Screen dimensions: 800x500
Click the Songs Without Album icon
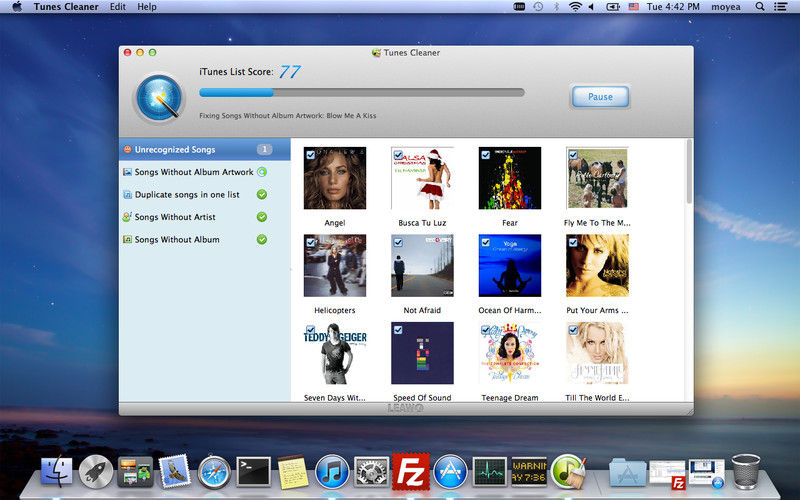pos(127,239)
